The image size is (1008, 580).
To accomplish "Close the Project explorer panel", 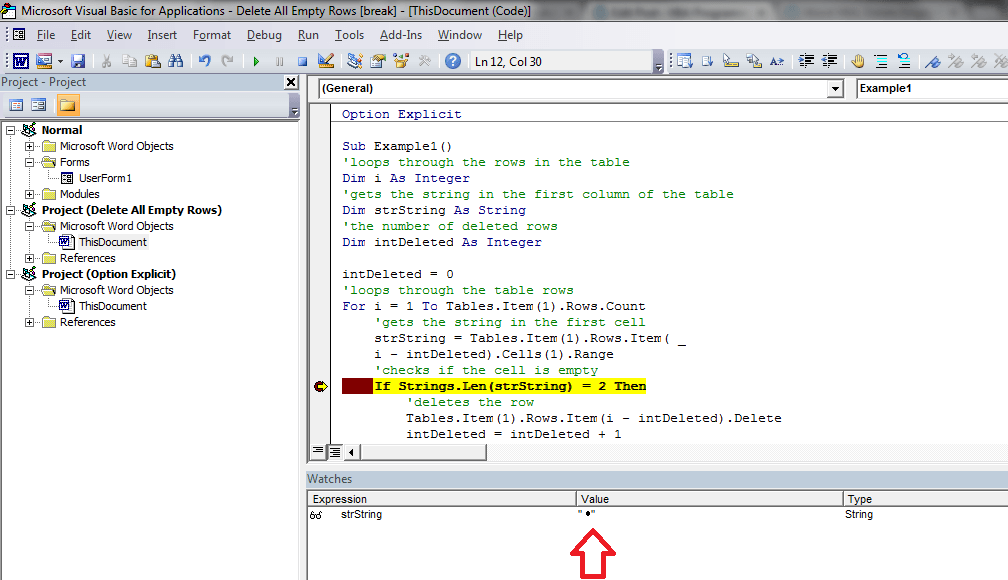I will pyautogui.click(x=291, y=82).
